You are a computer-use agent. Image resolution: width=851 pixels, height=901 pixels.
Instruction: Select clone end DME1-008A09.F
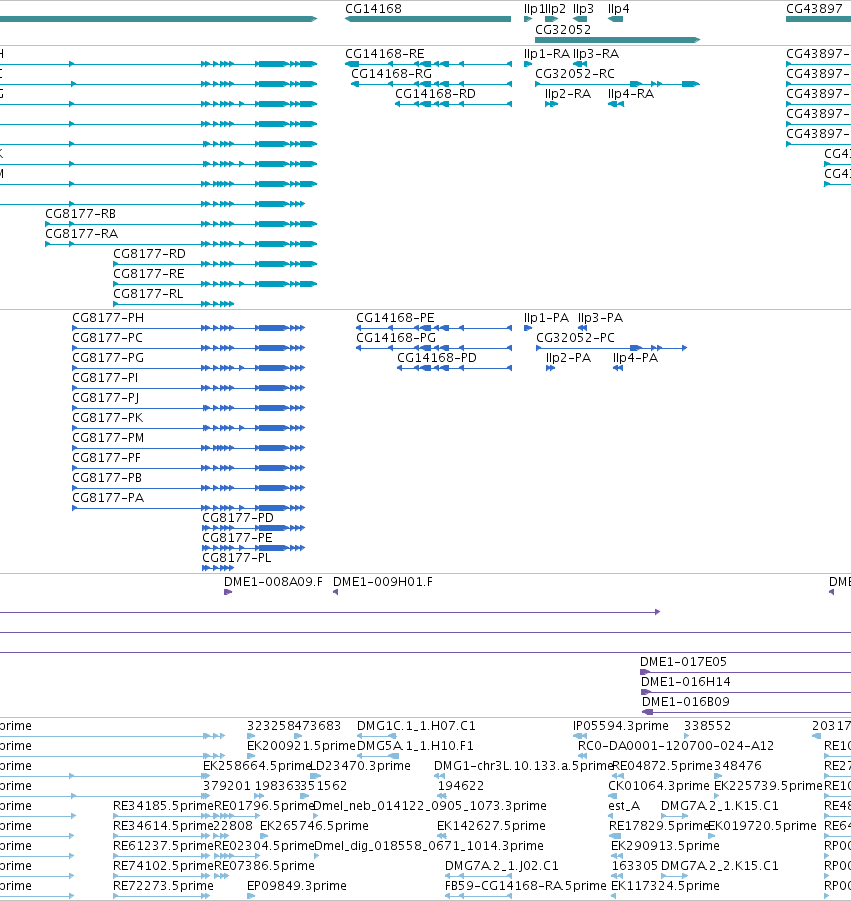(274, 582)
